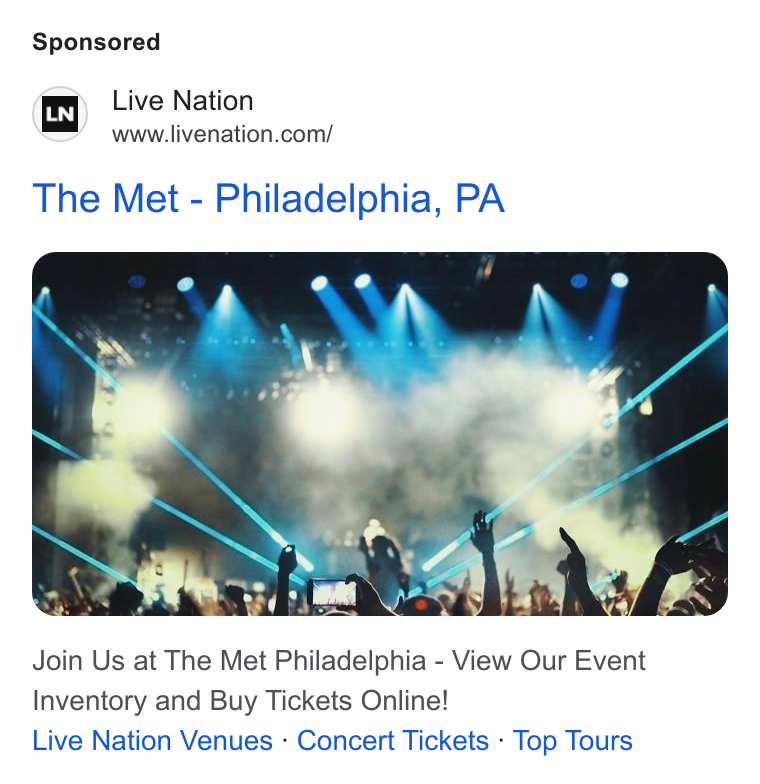The width and height of the screenshot is (760, 784).
Task: Click the Live Nation LN logo icon
Action: [60, 114]
